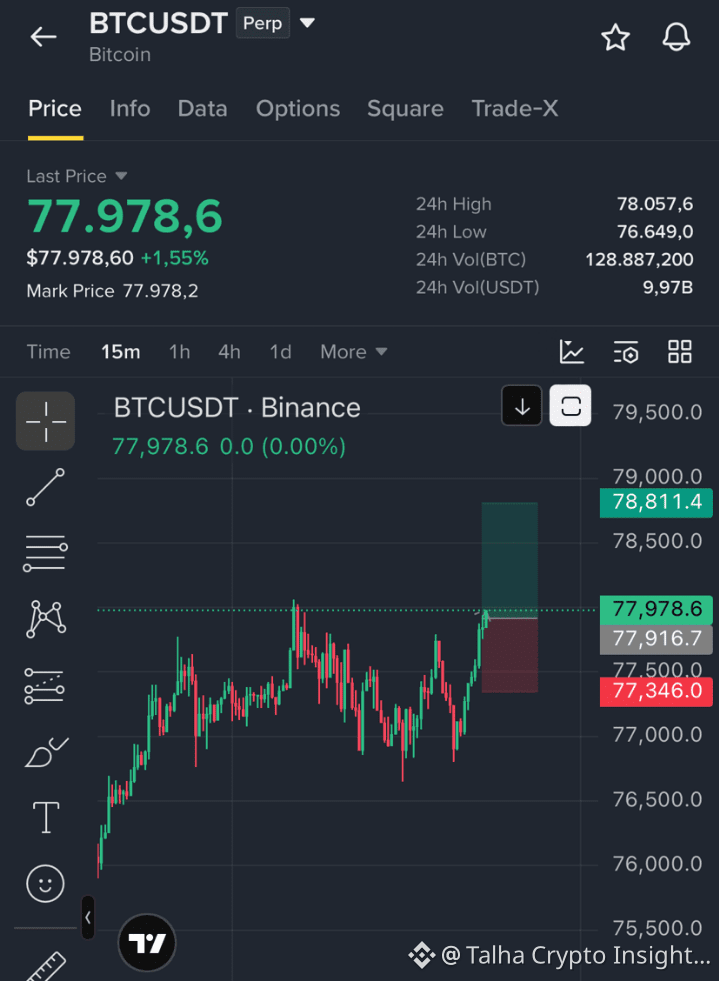Select the crosshair cursor tool
This screenshot has height=981, width=719.
pyautogui.click(x=46, y=421)
